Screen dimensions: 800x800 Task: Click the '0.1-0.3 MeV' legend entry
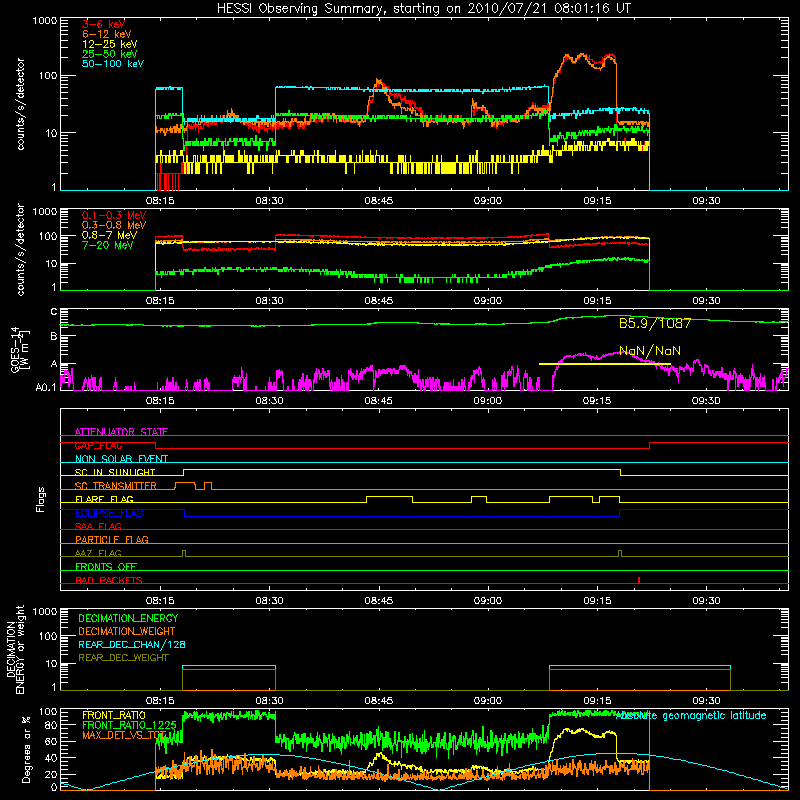pos(114,215)
